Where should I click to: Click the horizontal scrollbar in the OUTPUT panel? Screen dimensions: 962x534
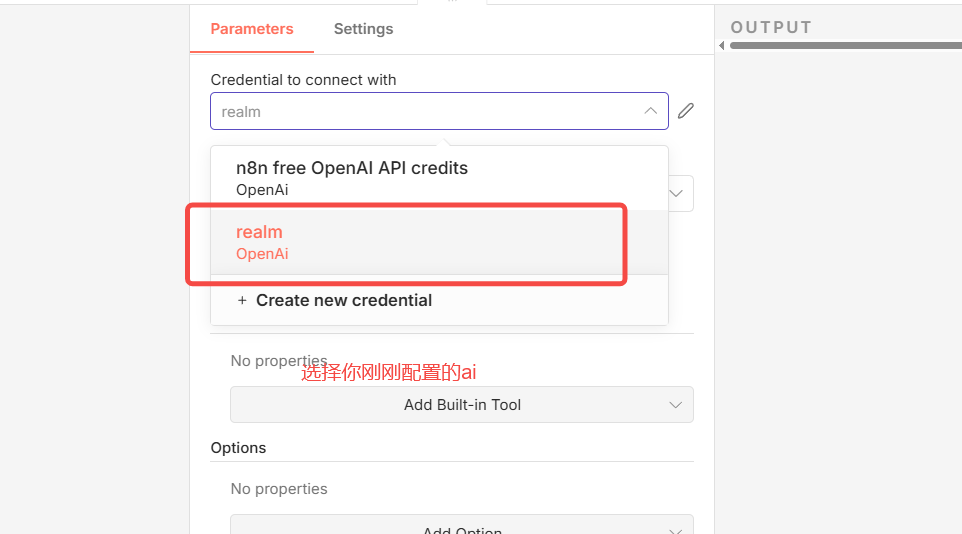point(845,45)
